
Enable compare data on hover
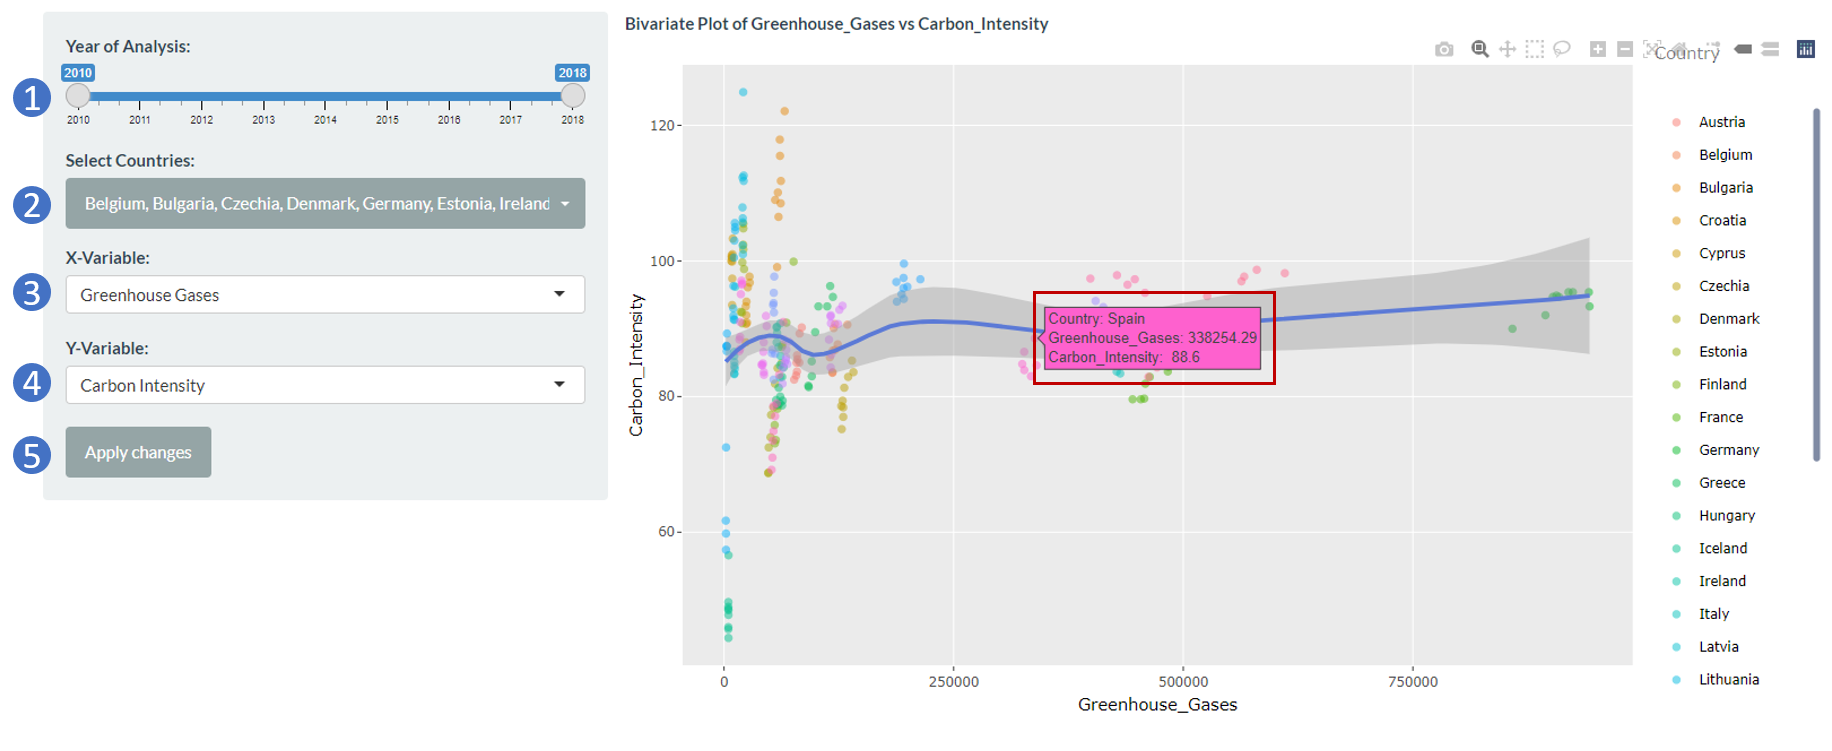pos(1770,49)
